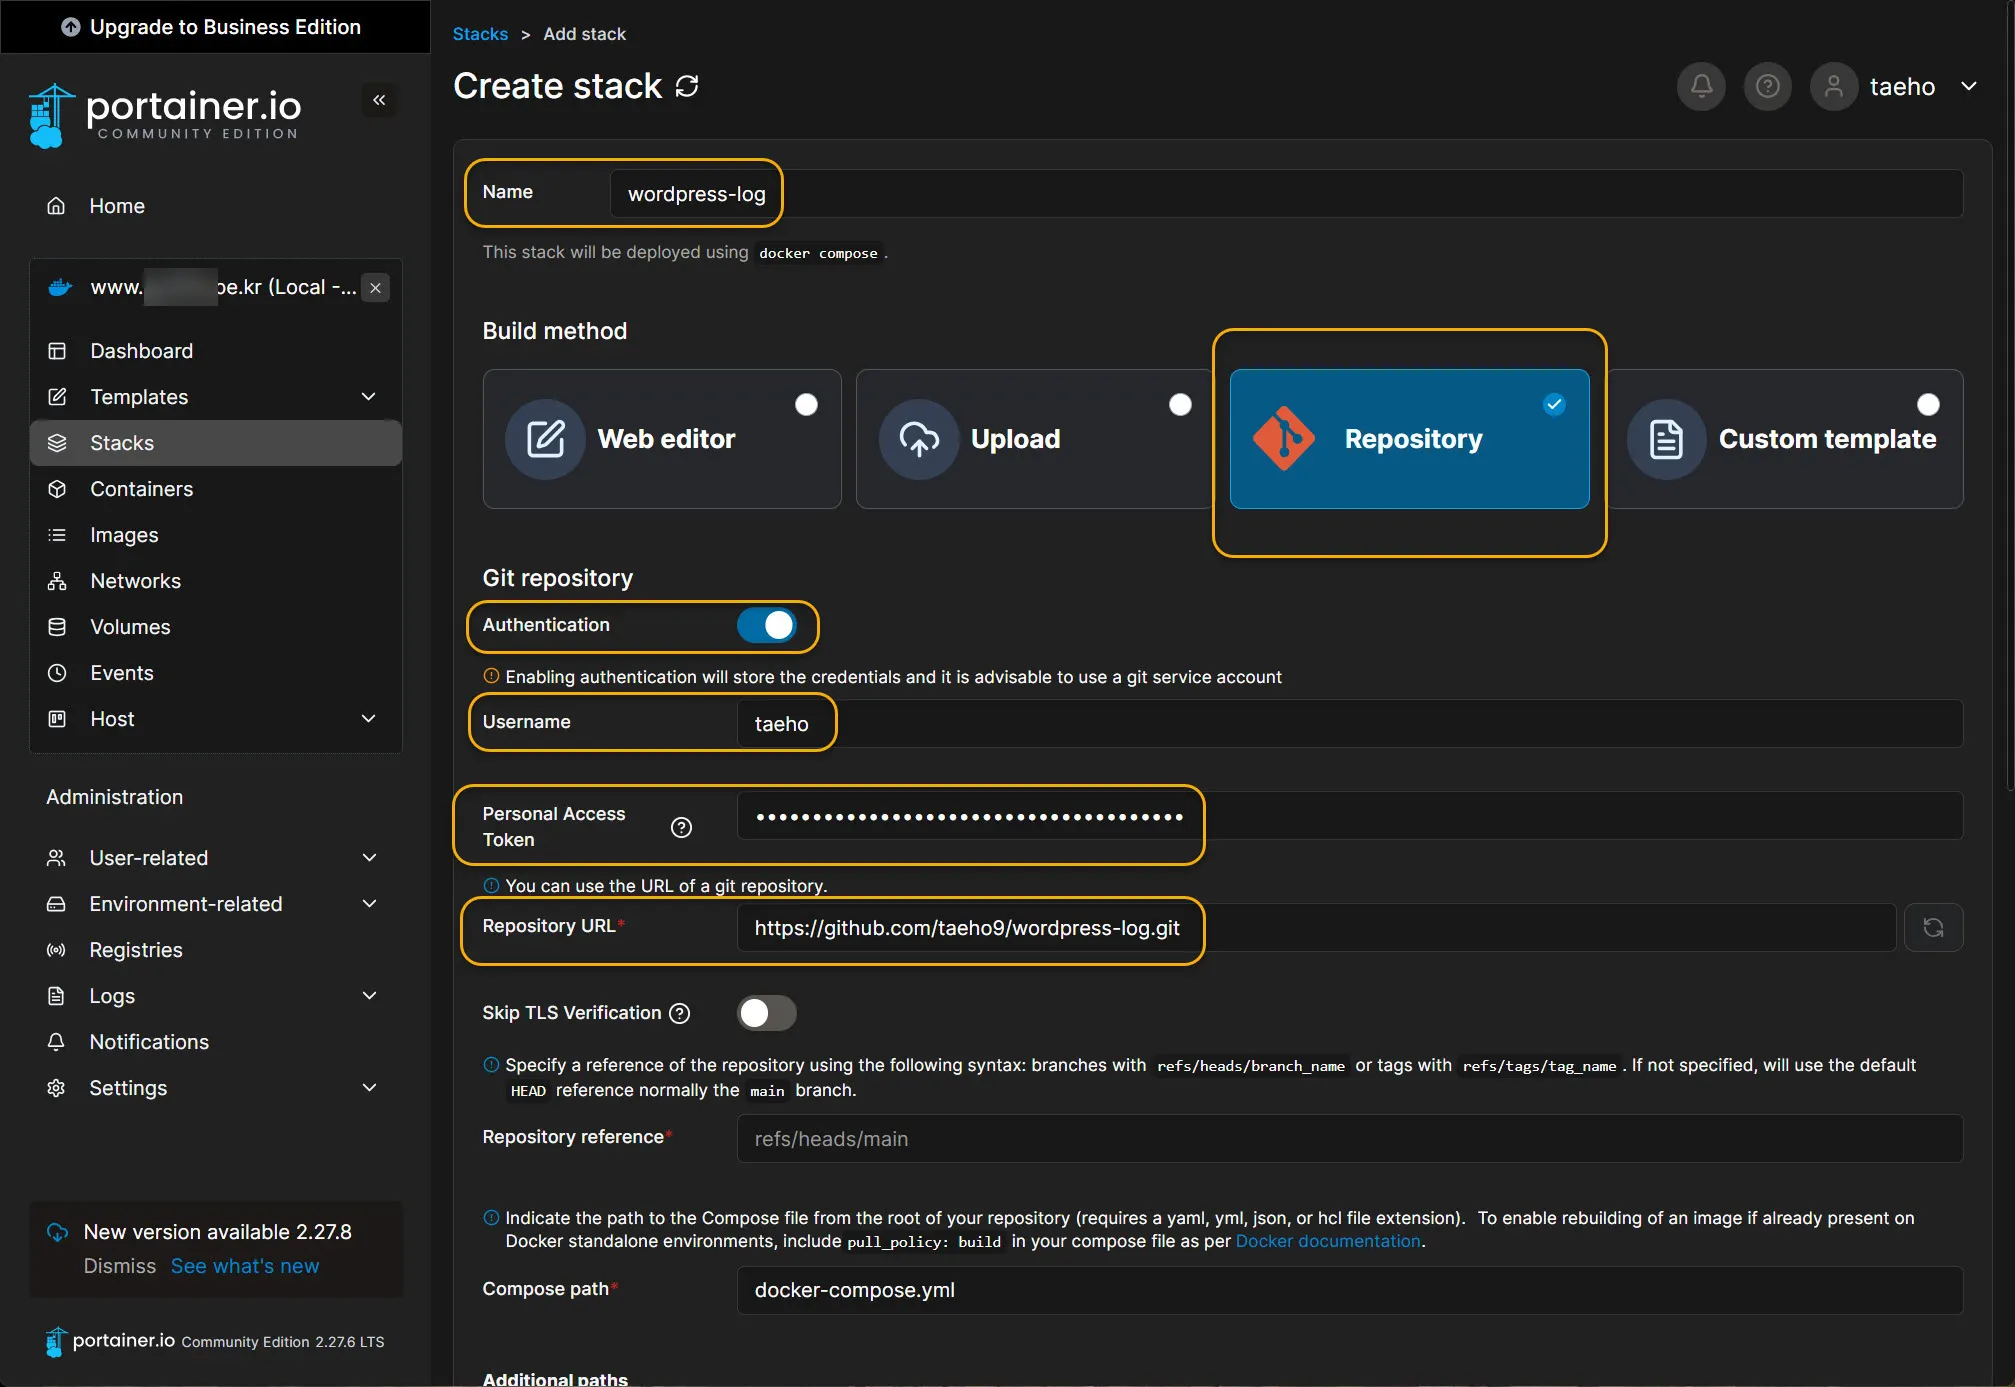Enable Skip TLS Verification
Viewport: 2015px width, 1387px height.
click(766, 1013)
